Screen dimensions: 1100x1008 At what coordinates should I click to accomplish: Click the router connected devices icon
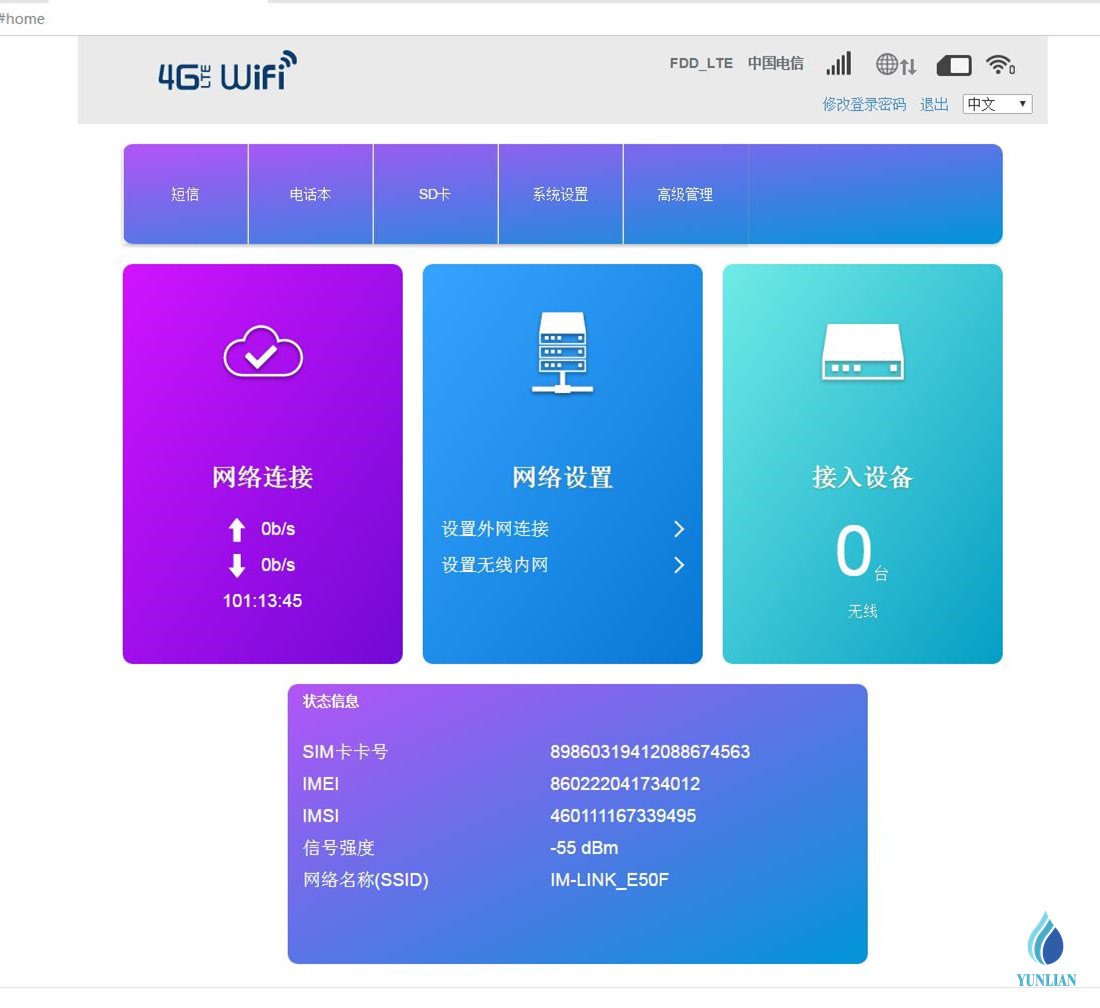862,352
